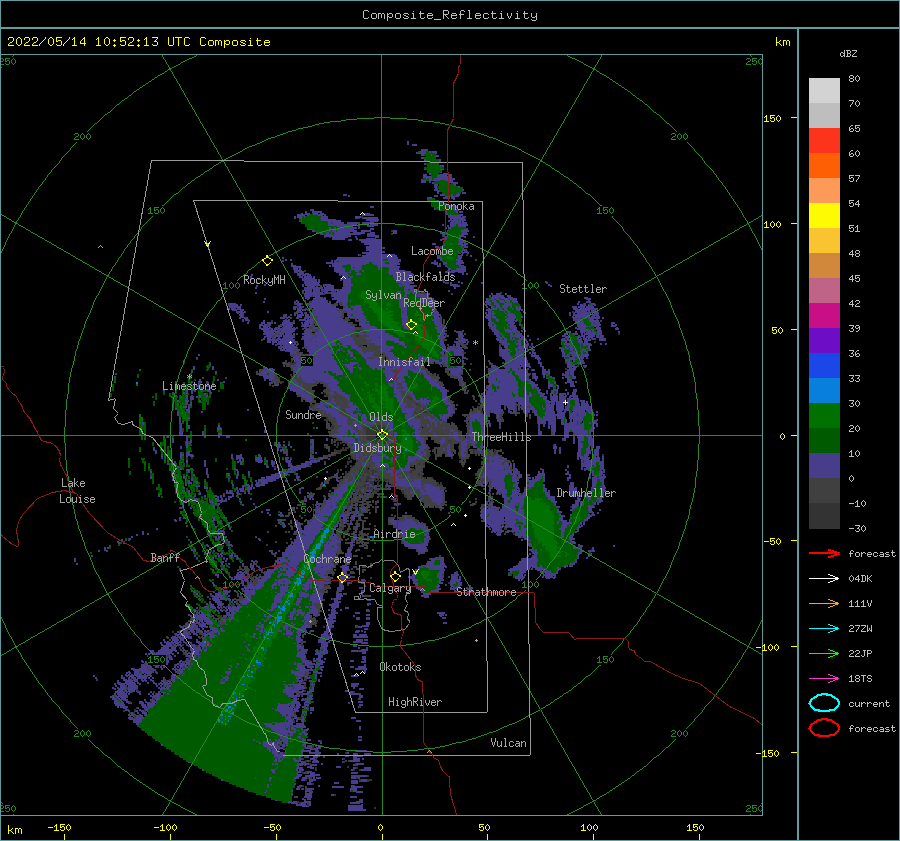
Task: Click the Lake Louise map label
Action: click(x=78, y=491)
